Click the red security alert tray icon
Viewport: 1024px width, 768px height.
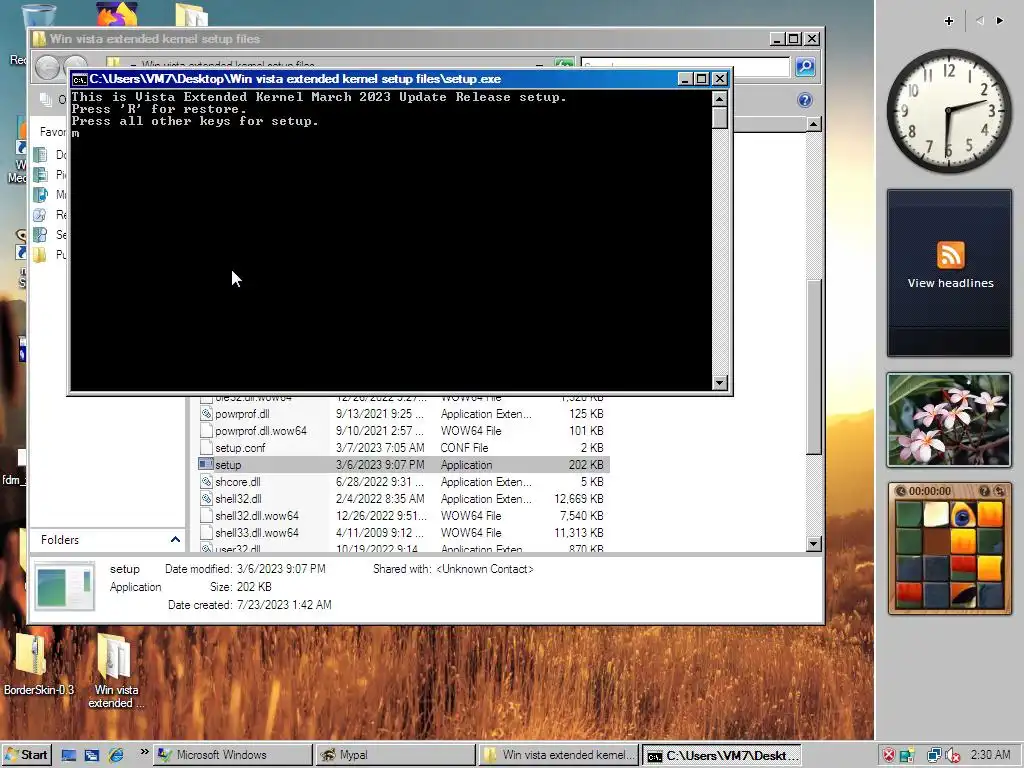tap(889, 756)
